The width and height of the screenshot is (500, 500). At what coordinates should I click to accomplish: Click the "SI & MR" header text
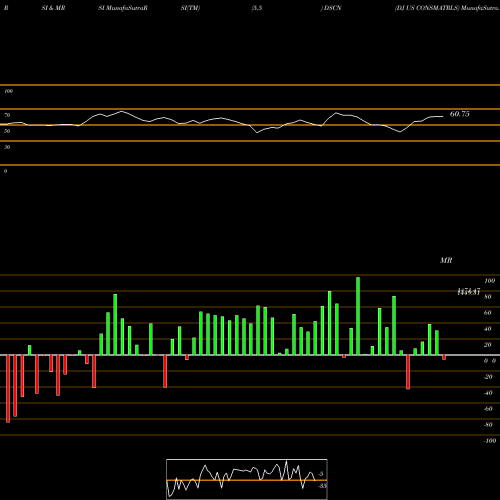point(53,8)
